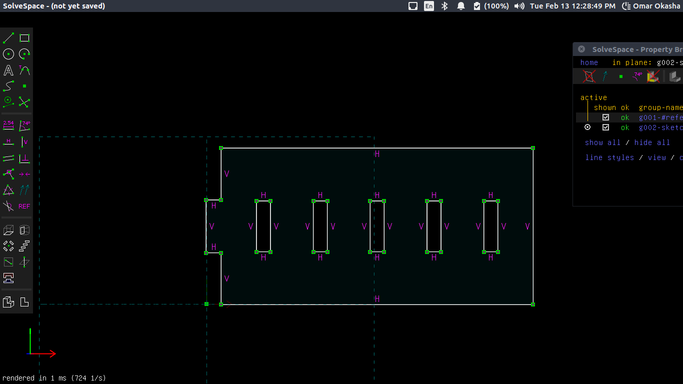The width and height of the screenshot is (683, 384).
Task: Open the clock Tue Feb 13 menu
Action: click(x=572, y=6)
